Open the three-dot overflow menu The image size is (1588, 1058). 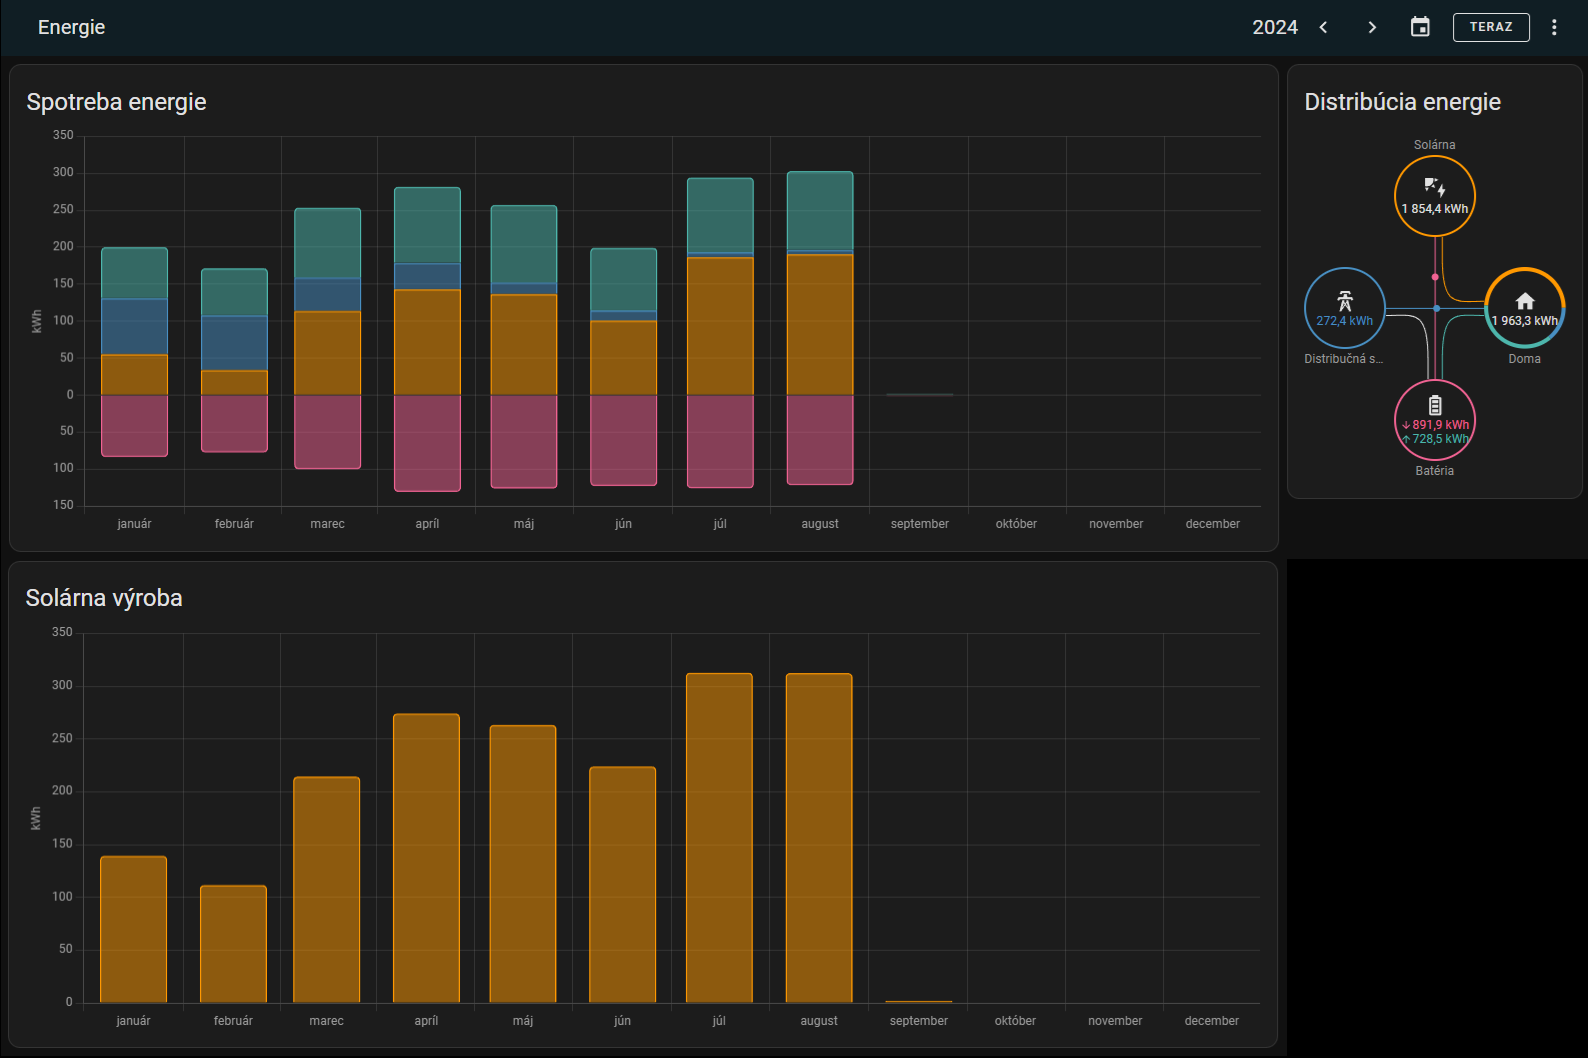(x=1554, y=27)
